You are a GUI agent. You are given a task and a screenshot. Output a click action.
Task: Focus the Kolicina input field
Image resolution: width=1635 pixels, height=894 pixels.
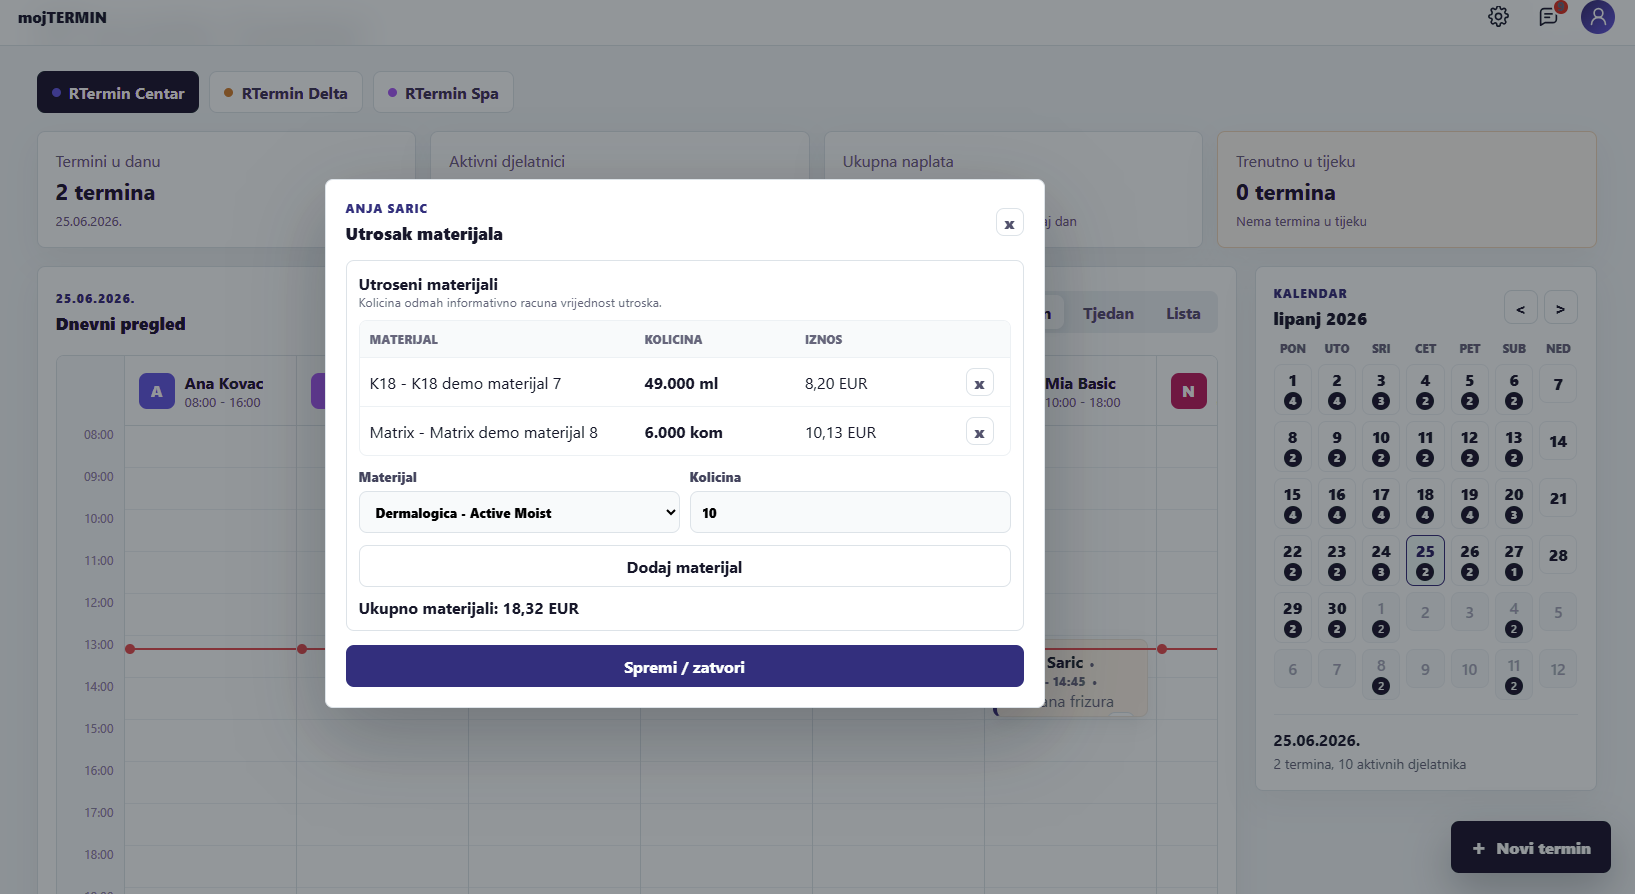(x=850, y=512)
